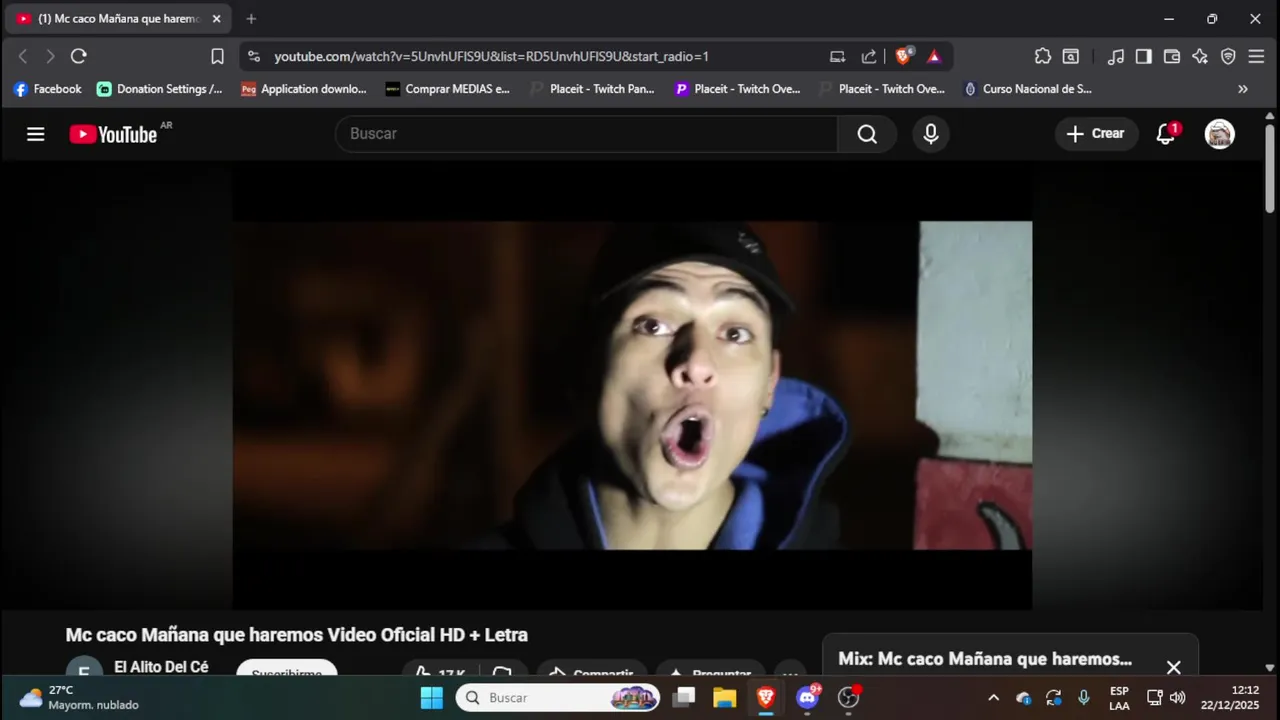Open the Brave playlist music note icon

tap(1116, 57)
